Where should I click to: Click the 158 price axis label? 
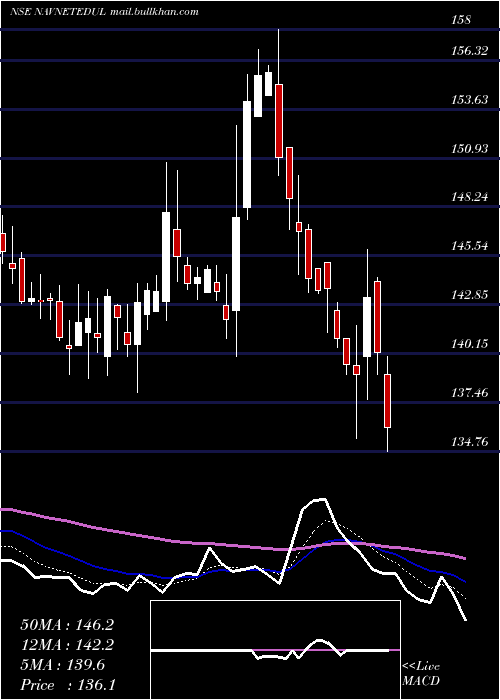[x=461, y=20]
